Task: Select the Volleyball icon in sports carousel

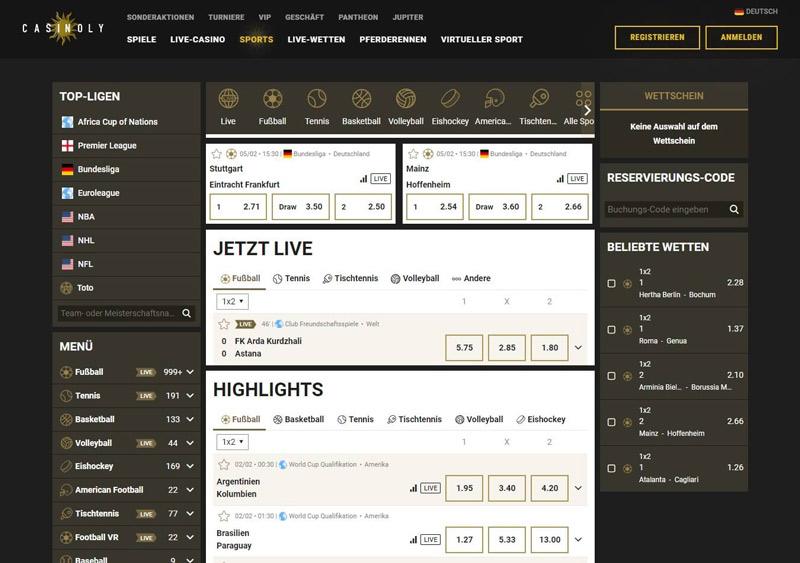Action: pyautogui.click(x=406, y=99)
